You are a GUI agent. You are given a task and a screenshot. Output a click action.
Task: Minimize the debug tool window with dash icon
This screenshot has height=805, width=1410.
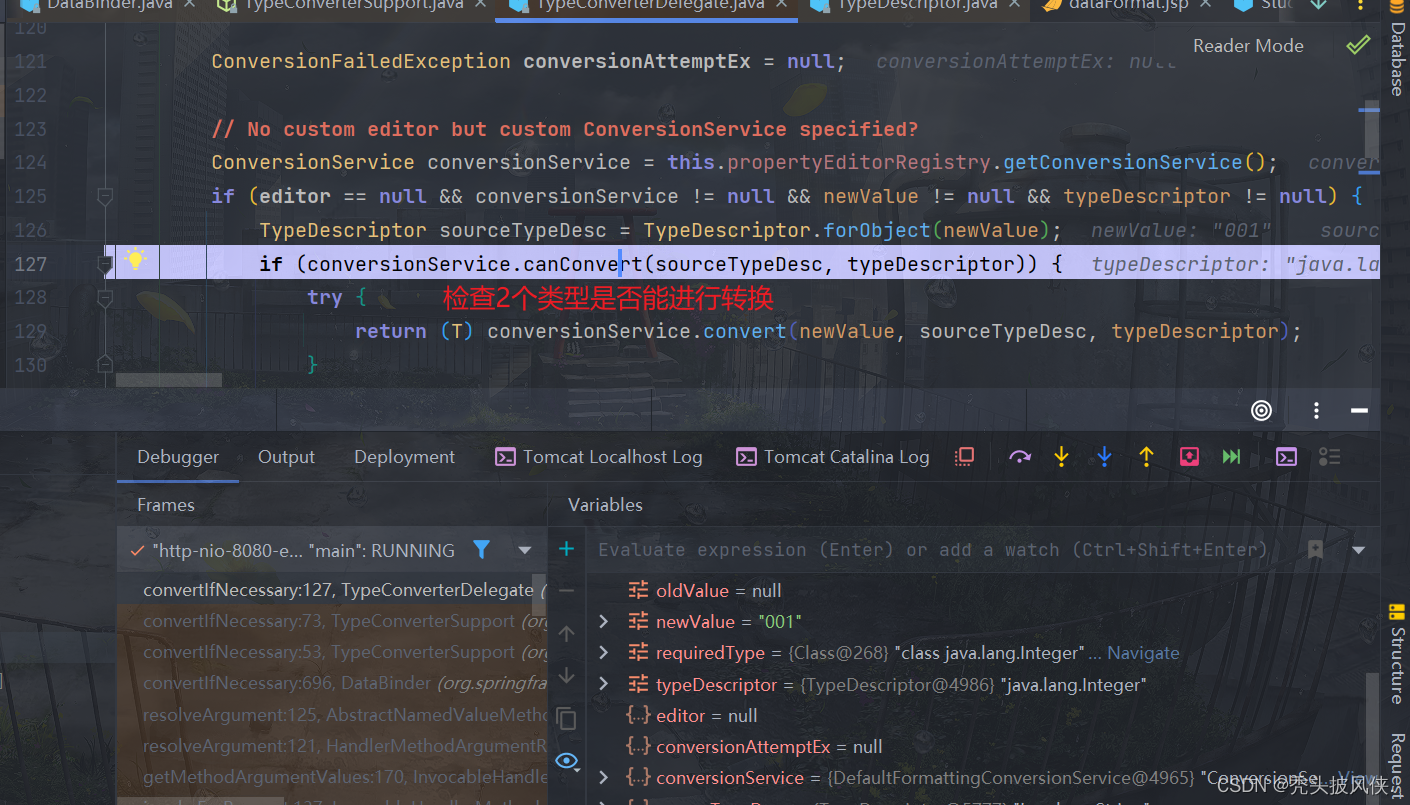(1359, 410)
